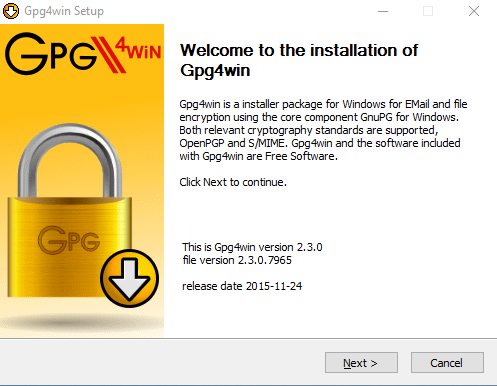Click the greyed-out maximize window button
The width and height of the screenshot is (497, 386).
(x=428, y=11)
